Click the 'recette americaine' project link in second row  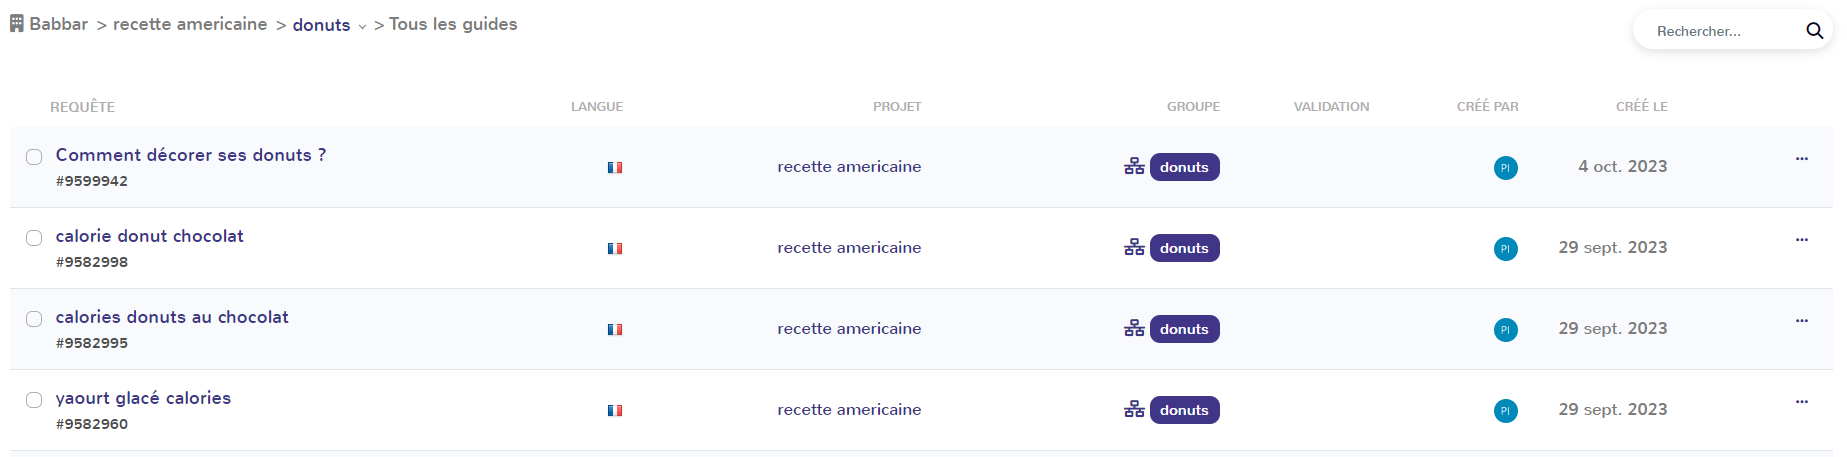point(849,248)
